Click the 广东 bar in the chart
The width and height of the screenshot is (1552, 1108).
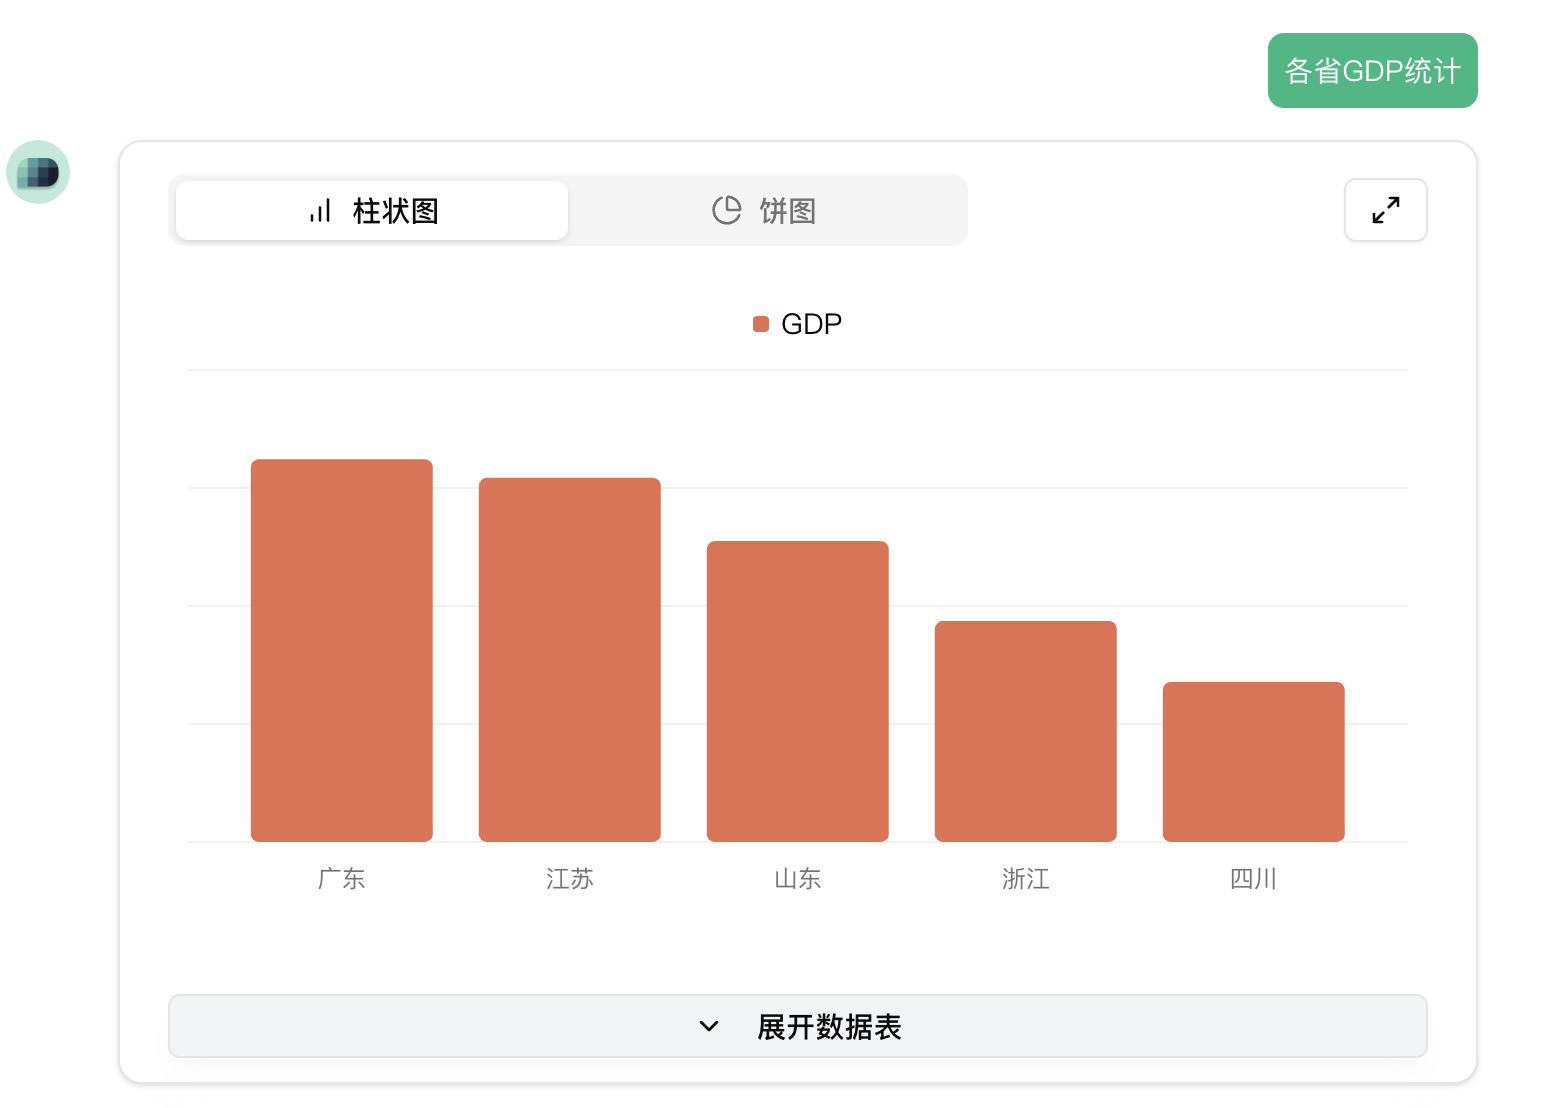pos(342,650)
